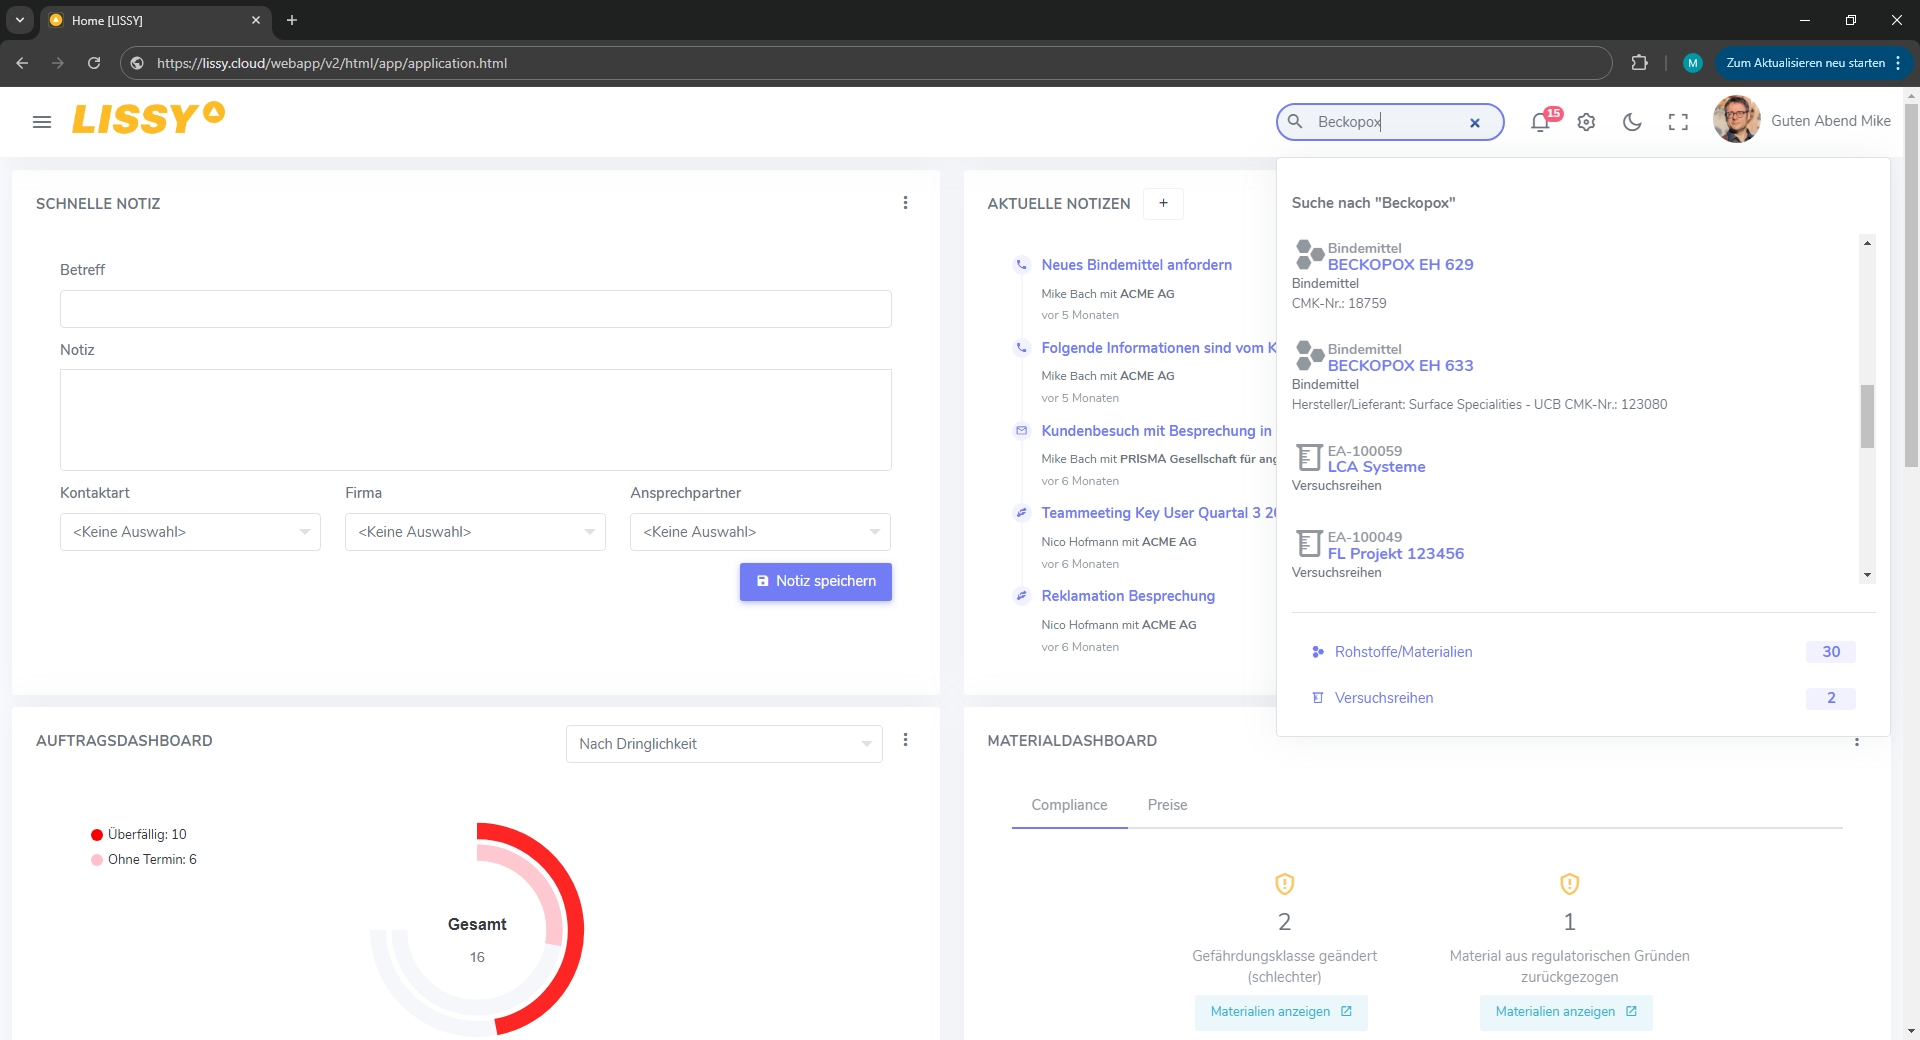Open a new browser tab

[x=292, y=20]
